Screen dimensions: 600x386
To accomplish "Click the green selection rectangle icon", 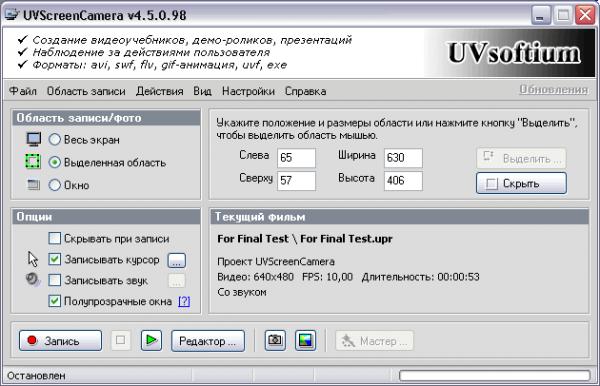I will coord(33,161).
